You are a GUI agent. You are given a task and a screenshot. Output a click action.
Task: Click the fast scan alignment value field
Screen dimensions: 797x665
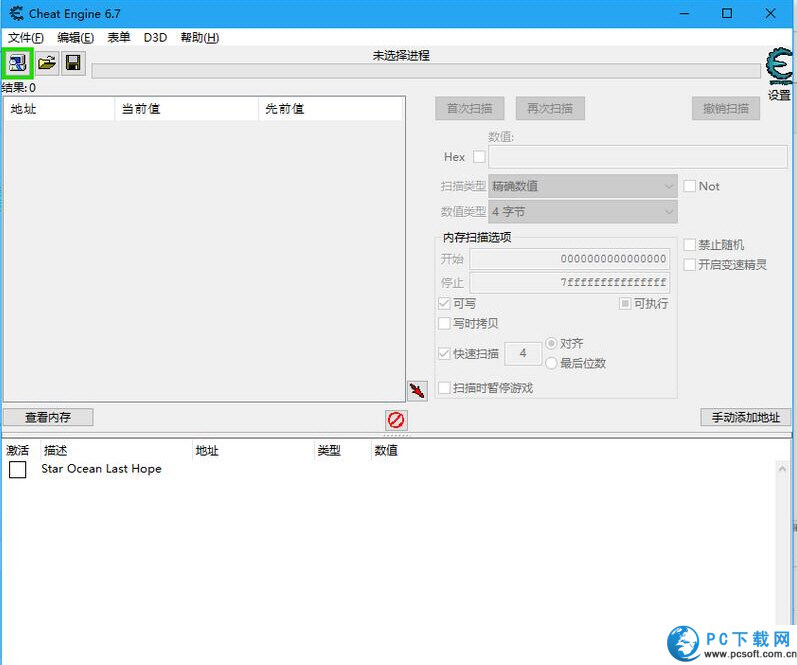[523, 353]
